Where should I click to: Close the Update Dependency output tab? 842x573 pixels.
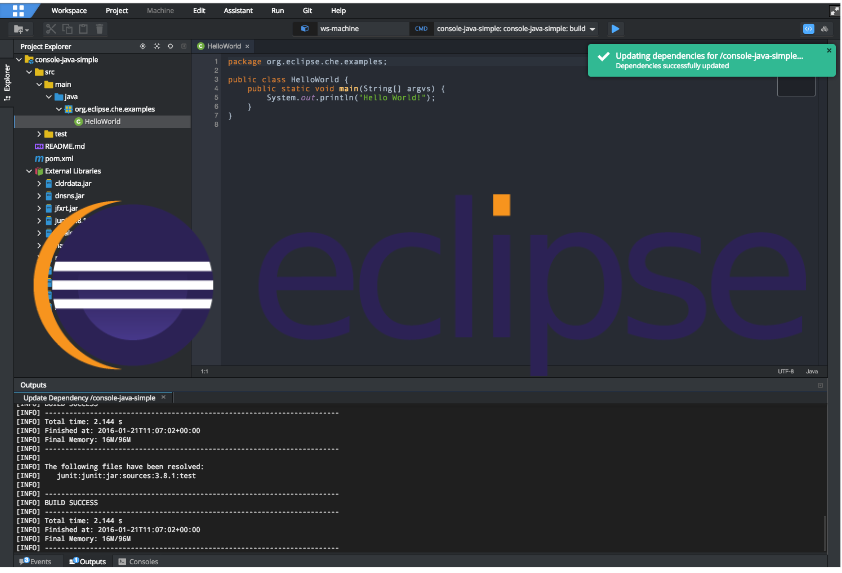coord(163,397)
